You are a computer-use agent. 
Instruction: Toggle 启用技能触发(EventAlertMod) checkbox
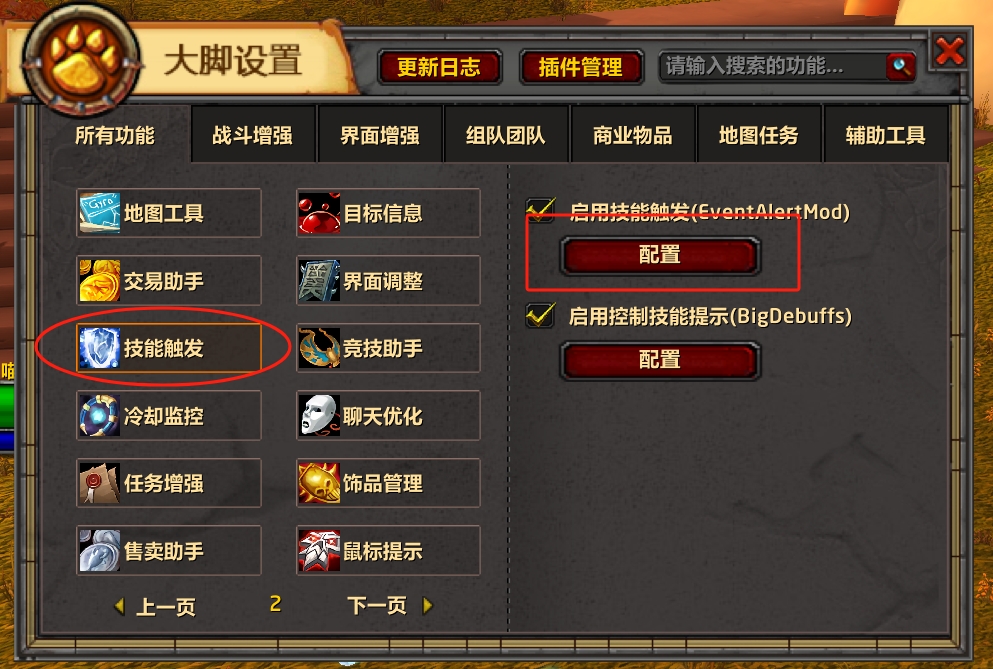(540, 210)
